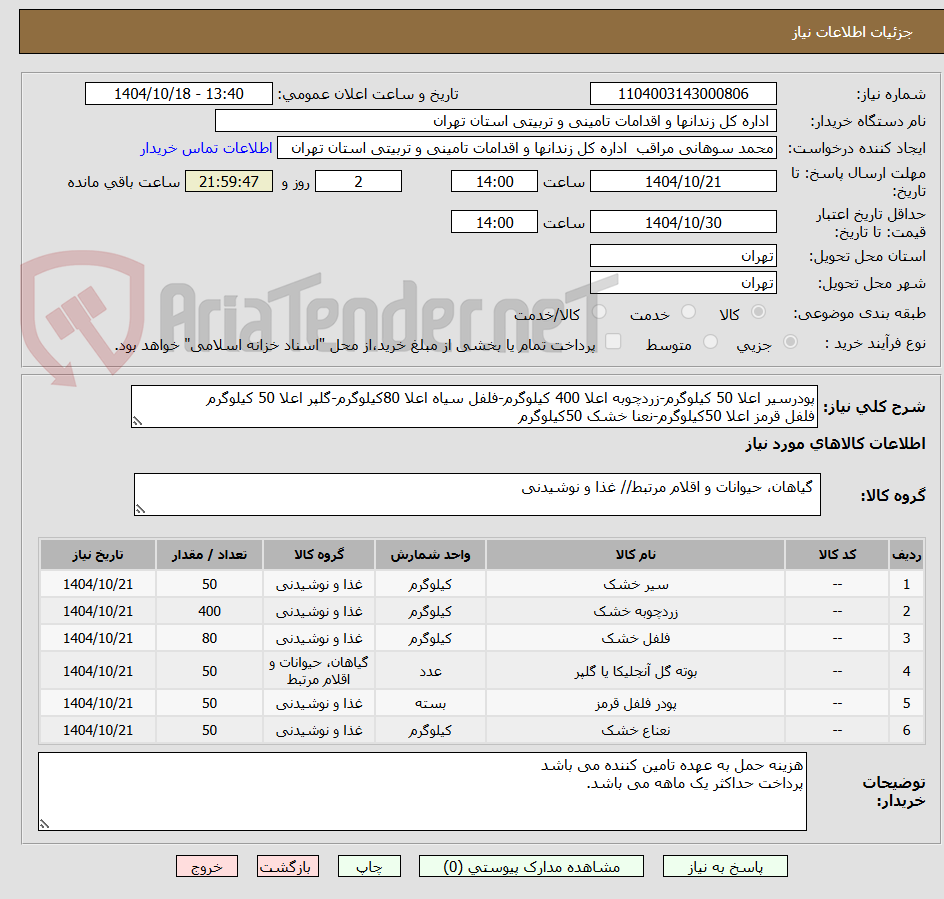Click resize handle of گروه کالا box
This screenshot has height=899, width=944.
140,509
